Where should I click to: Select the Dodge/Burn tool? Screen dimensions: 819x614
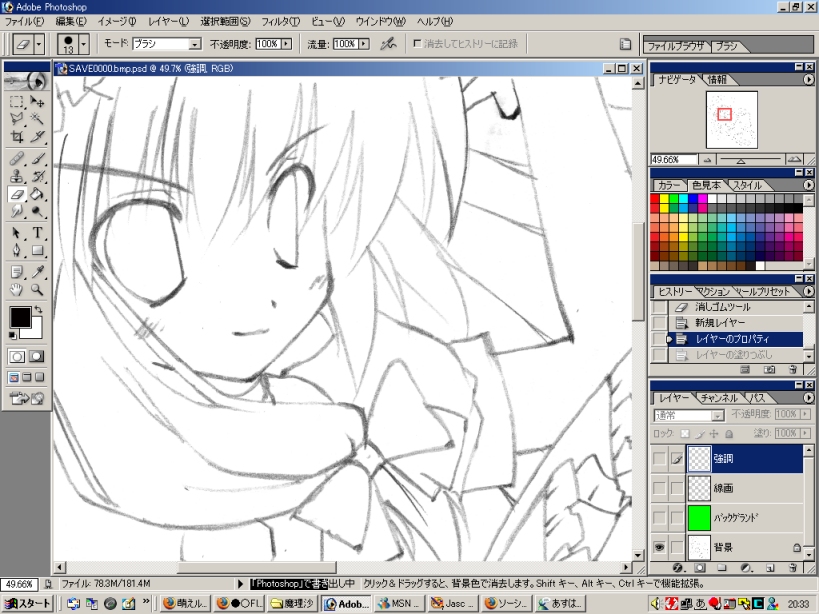[x=37, y=211]
